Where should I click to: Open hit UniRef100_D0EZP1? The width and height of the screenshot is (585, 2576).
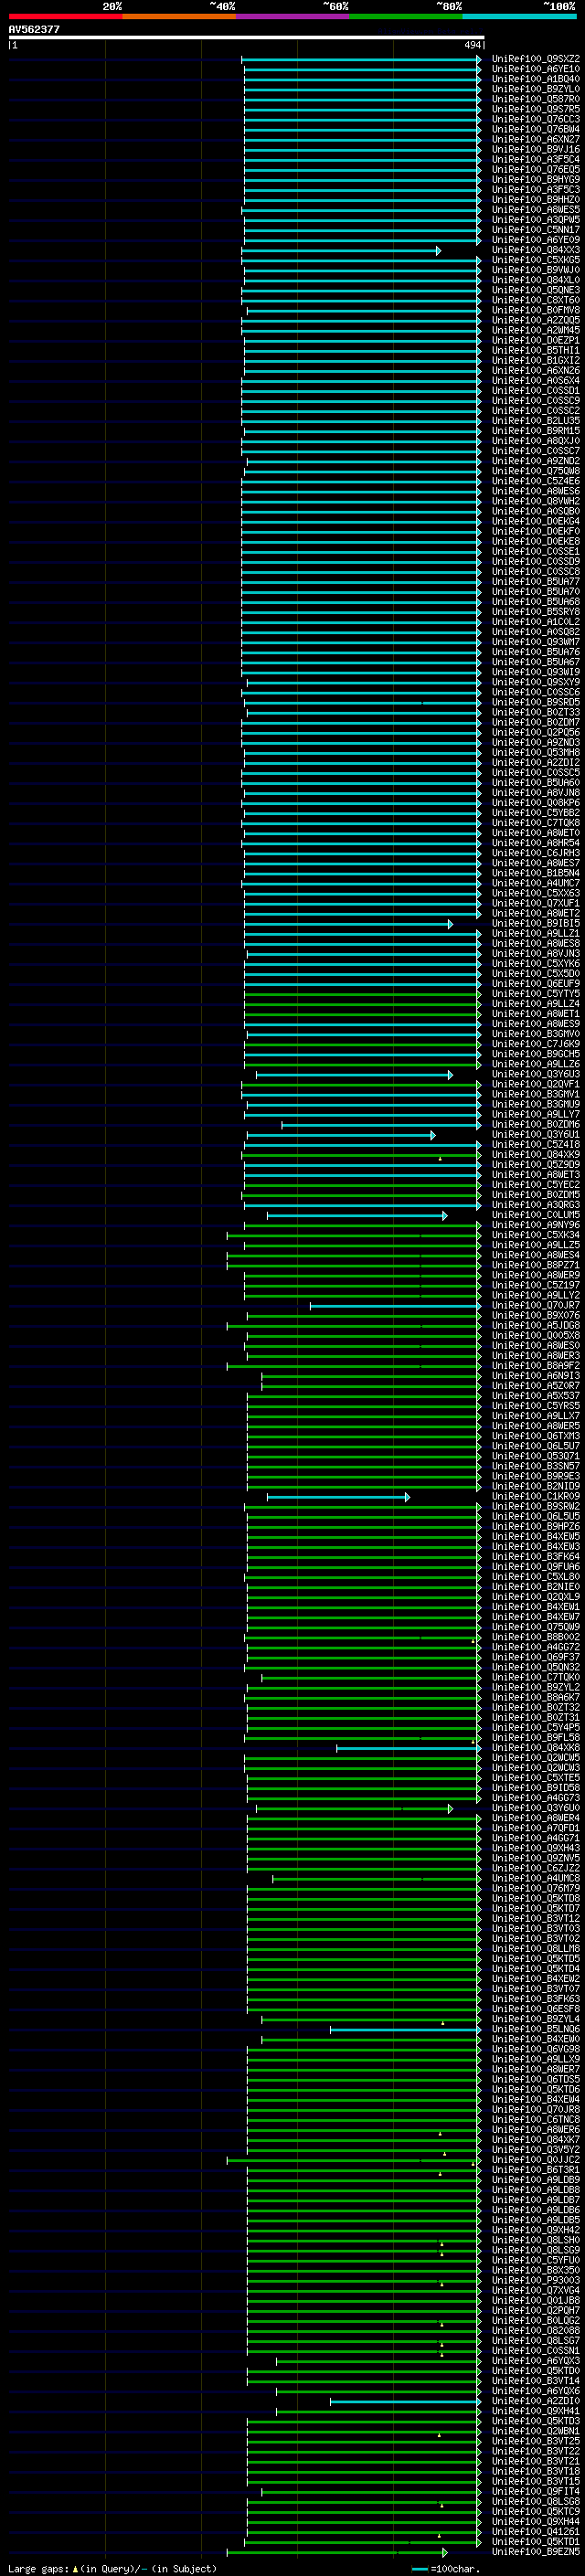pyautogui.click(x=536, y=340)
